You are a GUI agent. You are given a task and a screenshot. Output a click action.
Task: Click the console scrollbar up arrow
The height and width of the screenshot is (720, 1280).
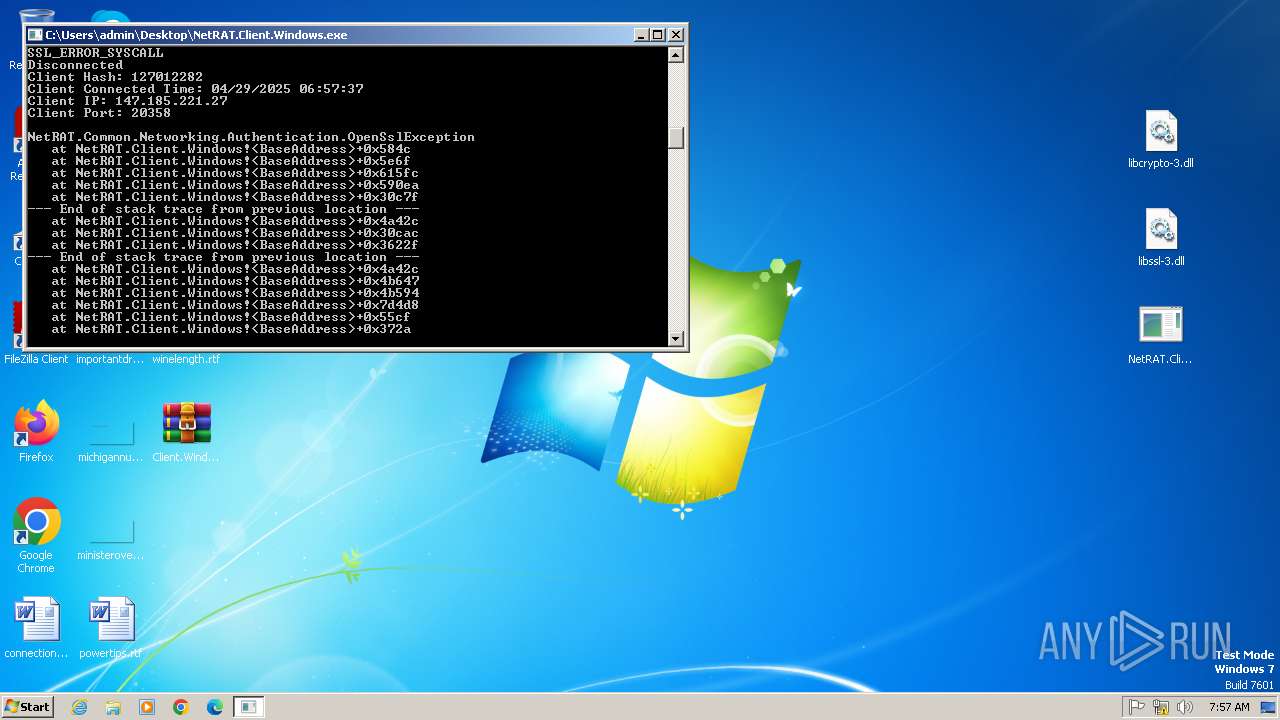pyautogui.click(x=676, y=54)
